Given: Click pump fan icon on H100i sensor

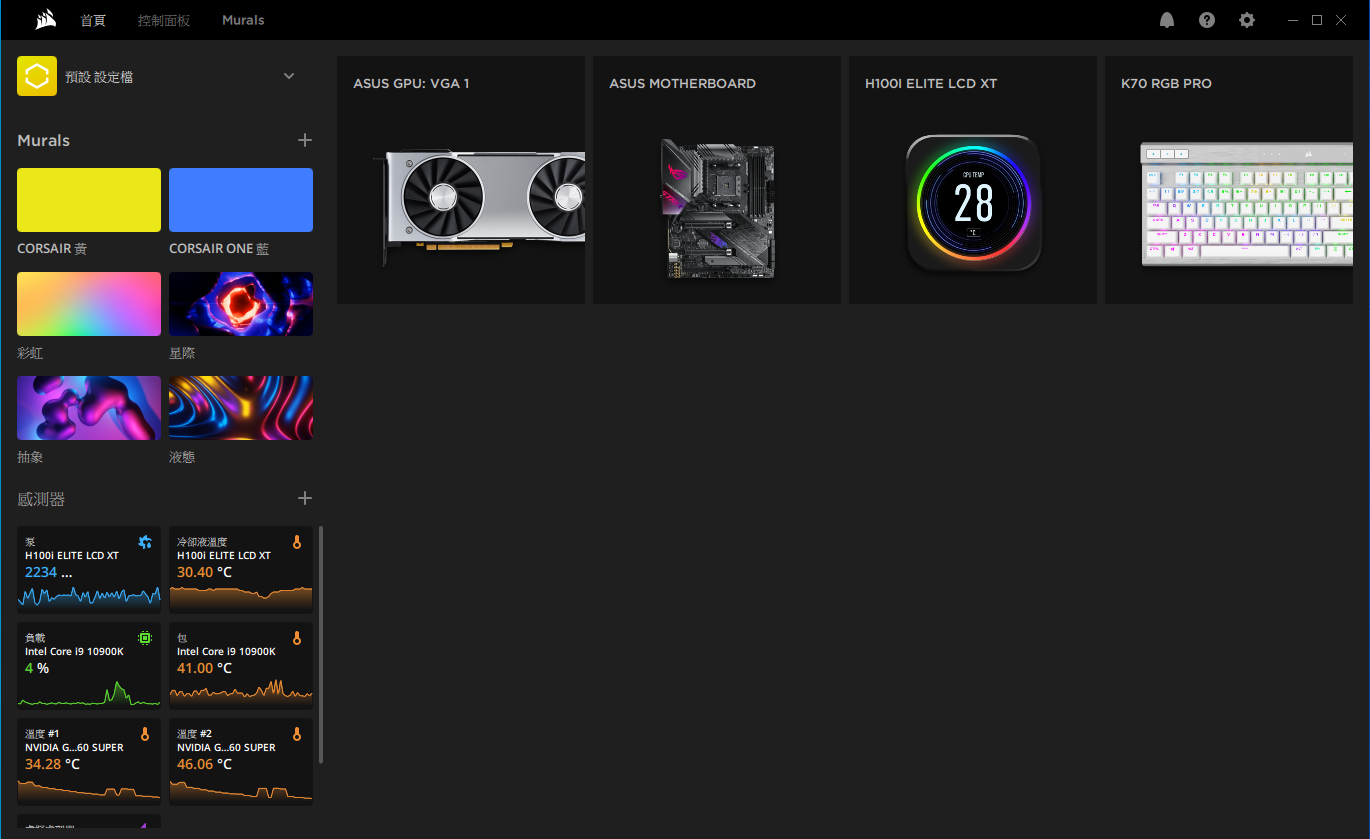Looking at the screenshot, I should (x=145, y=542).
